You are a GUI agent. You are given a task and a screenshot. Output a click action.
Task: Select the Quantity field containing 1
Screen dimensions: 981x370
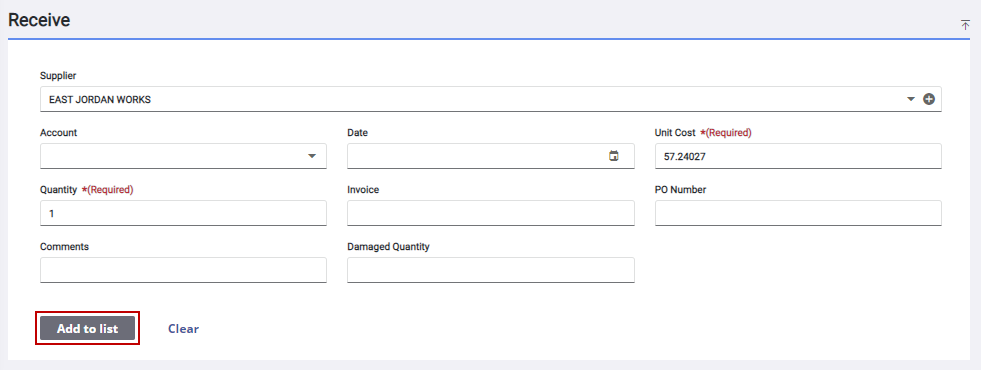pyautogui.click(x=183, y=213)
